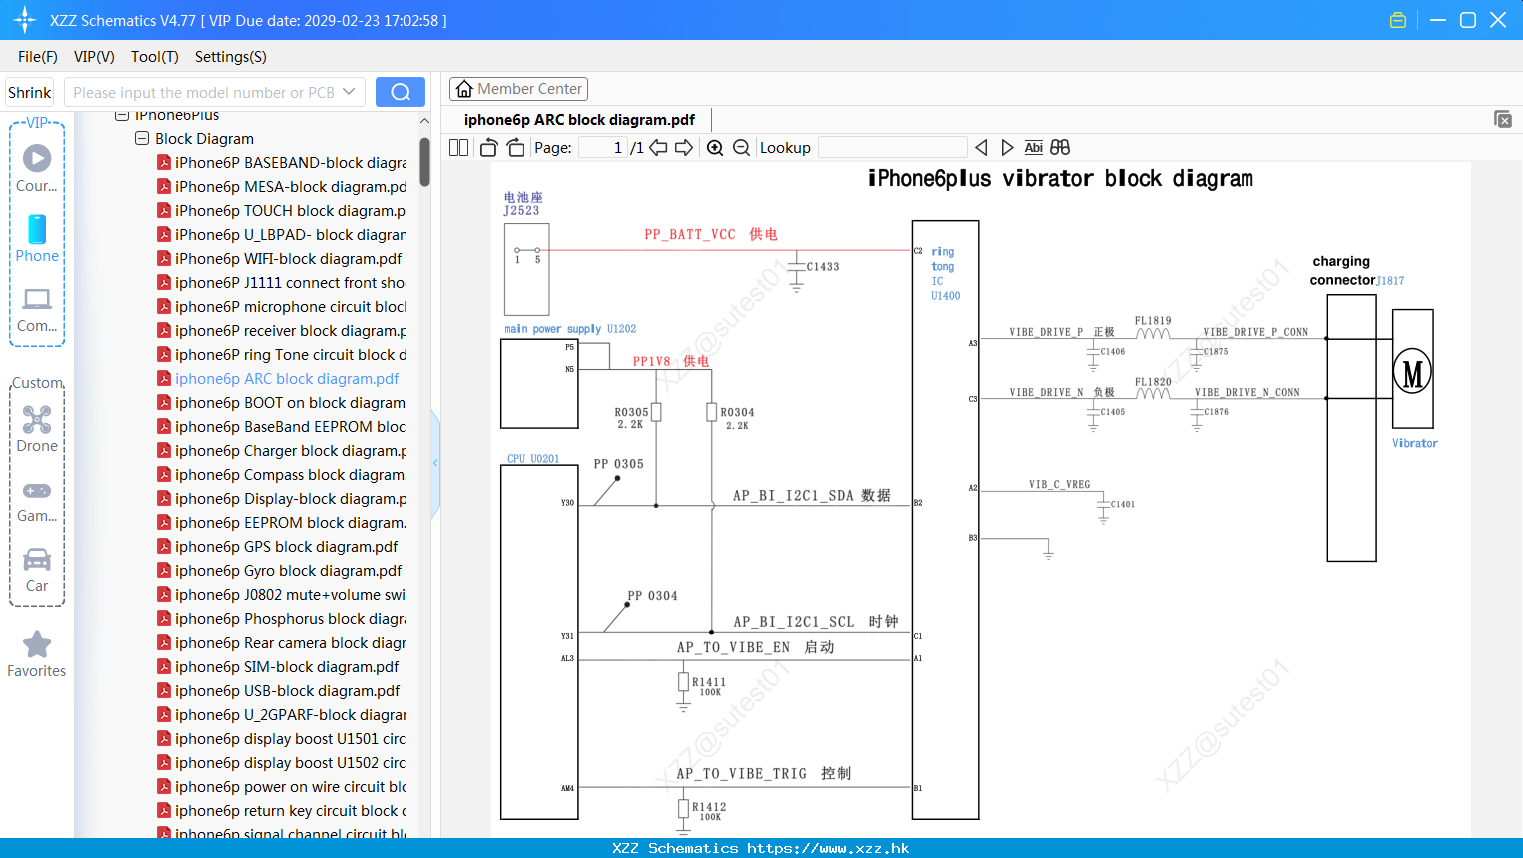Open the Member Center button

(x=518, y=89)
